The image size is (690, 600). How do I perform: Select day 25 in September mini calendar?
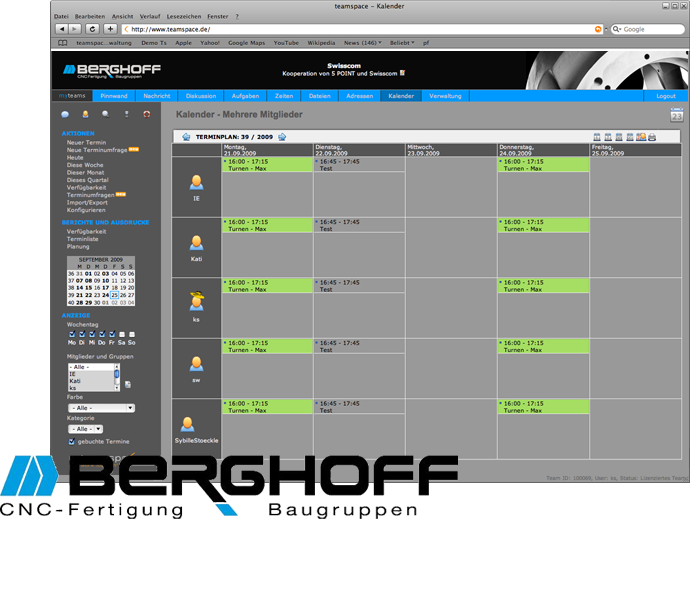tap(114, 295)
